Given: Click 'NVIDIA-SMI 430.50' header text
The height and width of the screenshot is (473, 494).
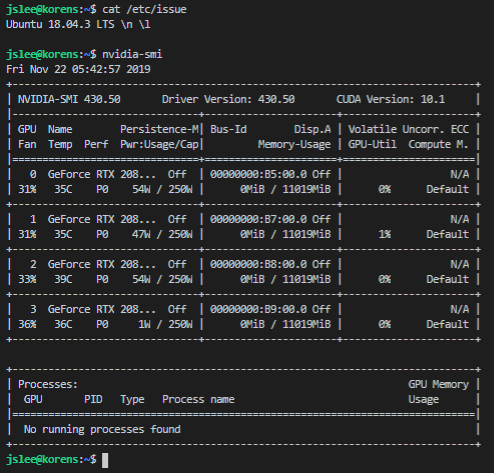Looking at the screenshot, I should coord(69,99).
